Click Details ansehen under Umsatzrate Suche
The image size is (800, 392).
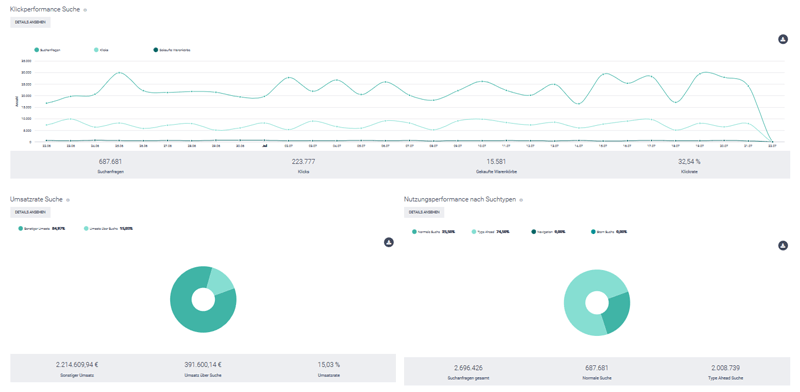coord(30,212)
